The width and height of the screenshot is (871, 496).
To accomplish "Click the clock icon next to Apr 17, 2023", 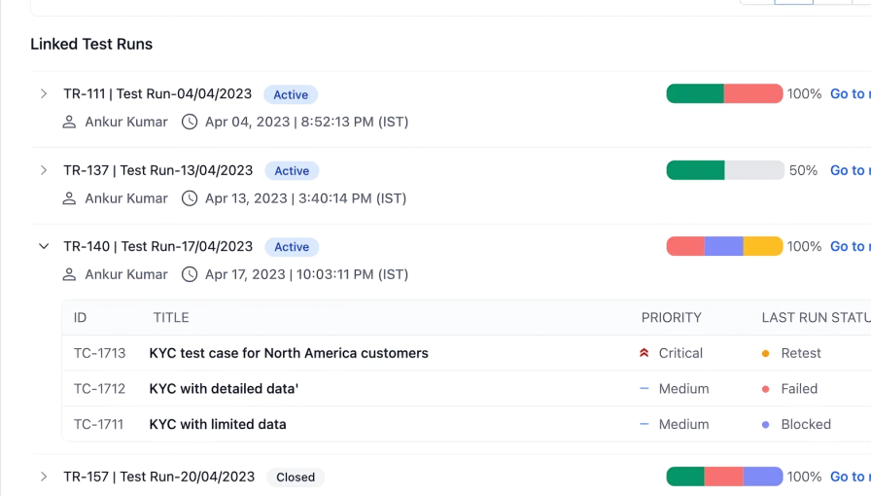I will click(189, 274).
